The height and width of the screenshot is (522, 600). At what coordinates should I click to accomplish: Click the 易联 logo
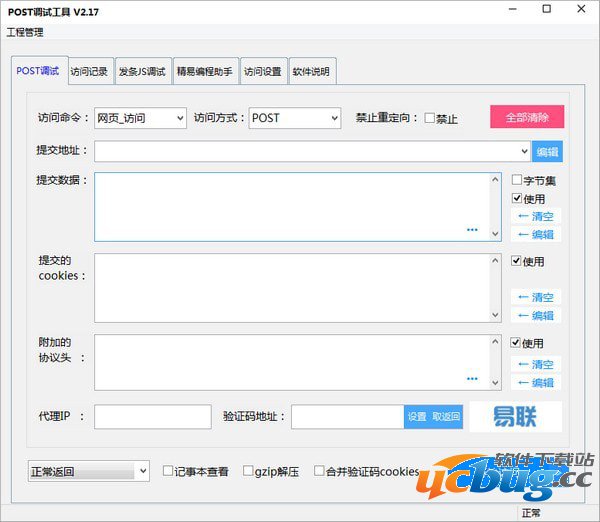[515, 417]
